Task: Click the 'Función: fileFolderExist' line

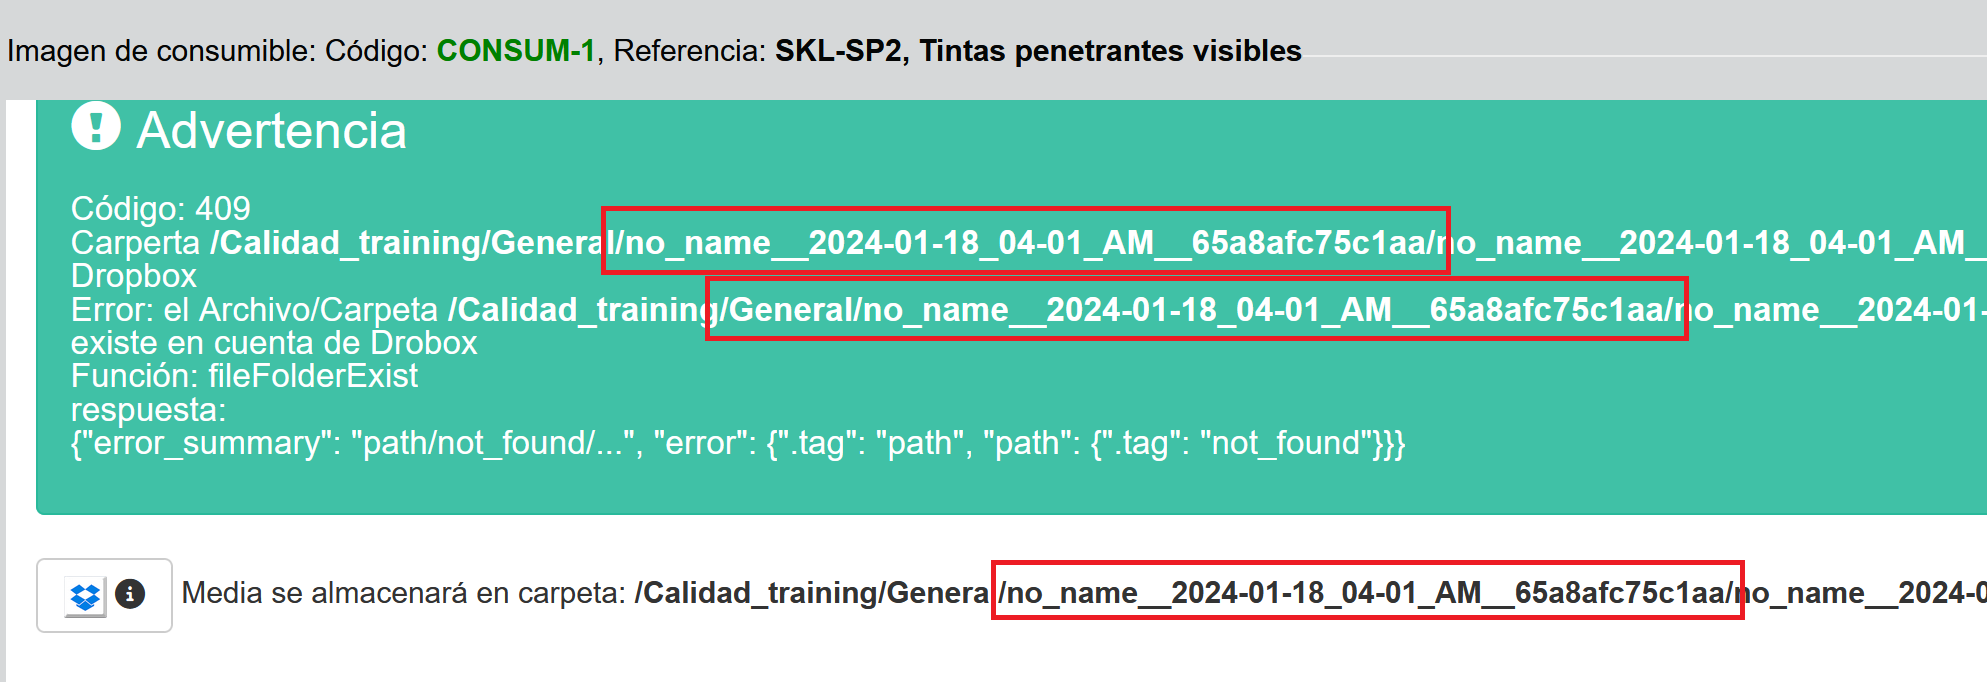Action: click(x=244, y=376)
